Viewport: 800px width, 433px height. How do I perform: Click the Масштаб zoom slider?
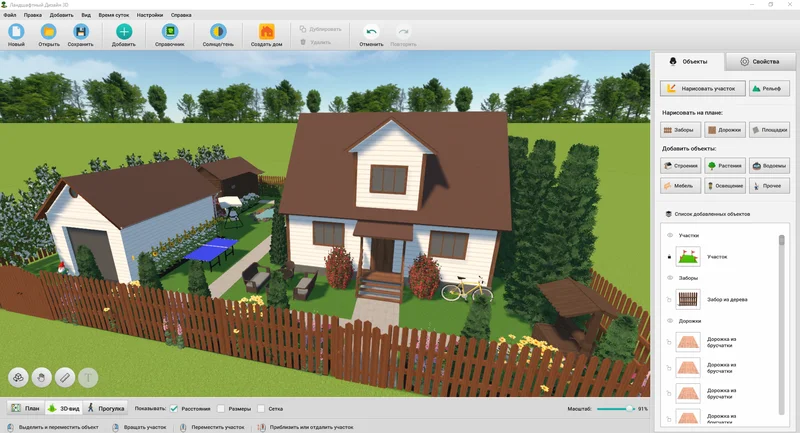click(x=616, y=409)
